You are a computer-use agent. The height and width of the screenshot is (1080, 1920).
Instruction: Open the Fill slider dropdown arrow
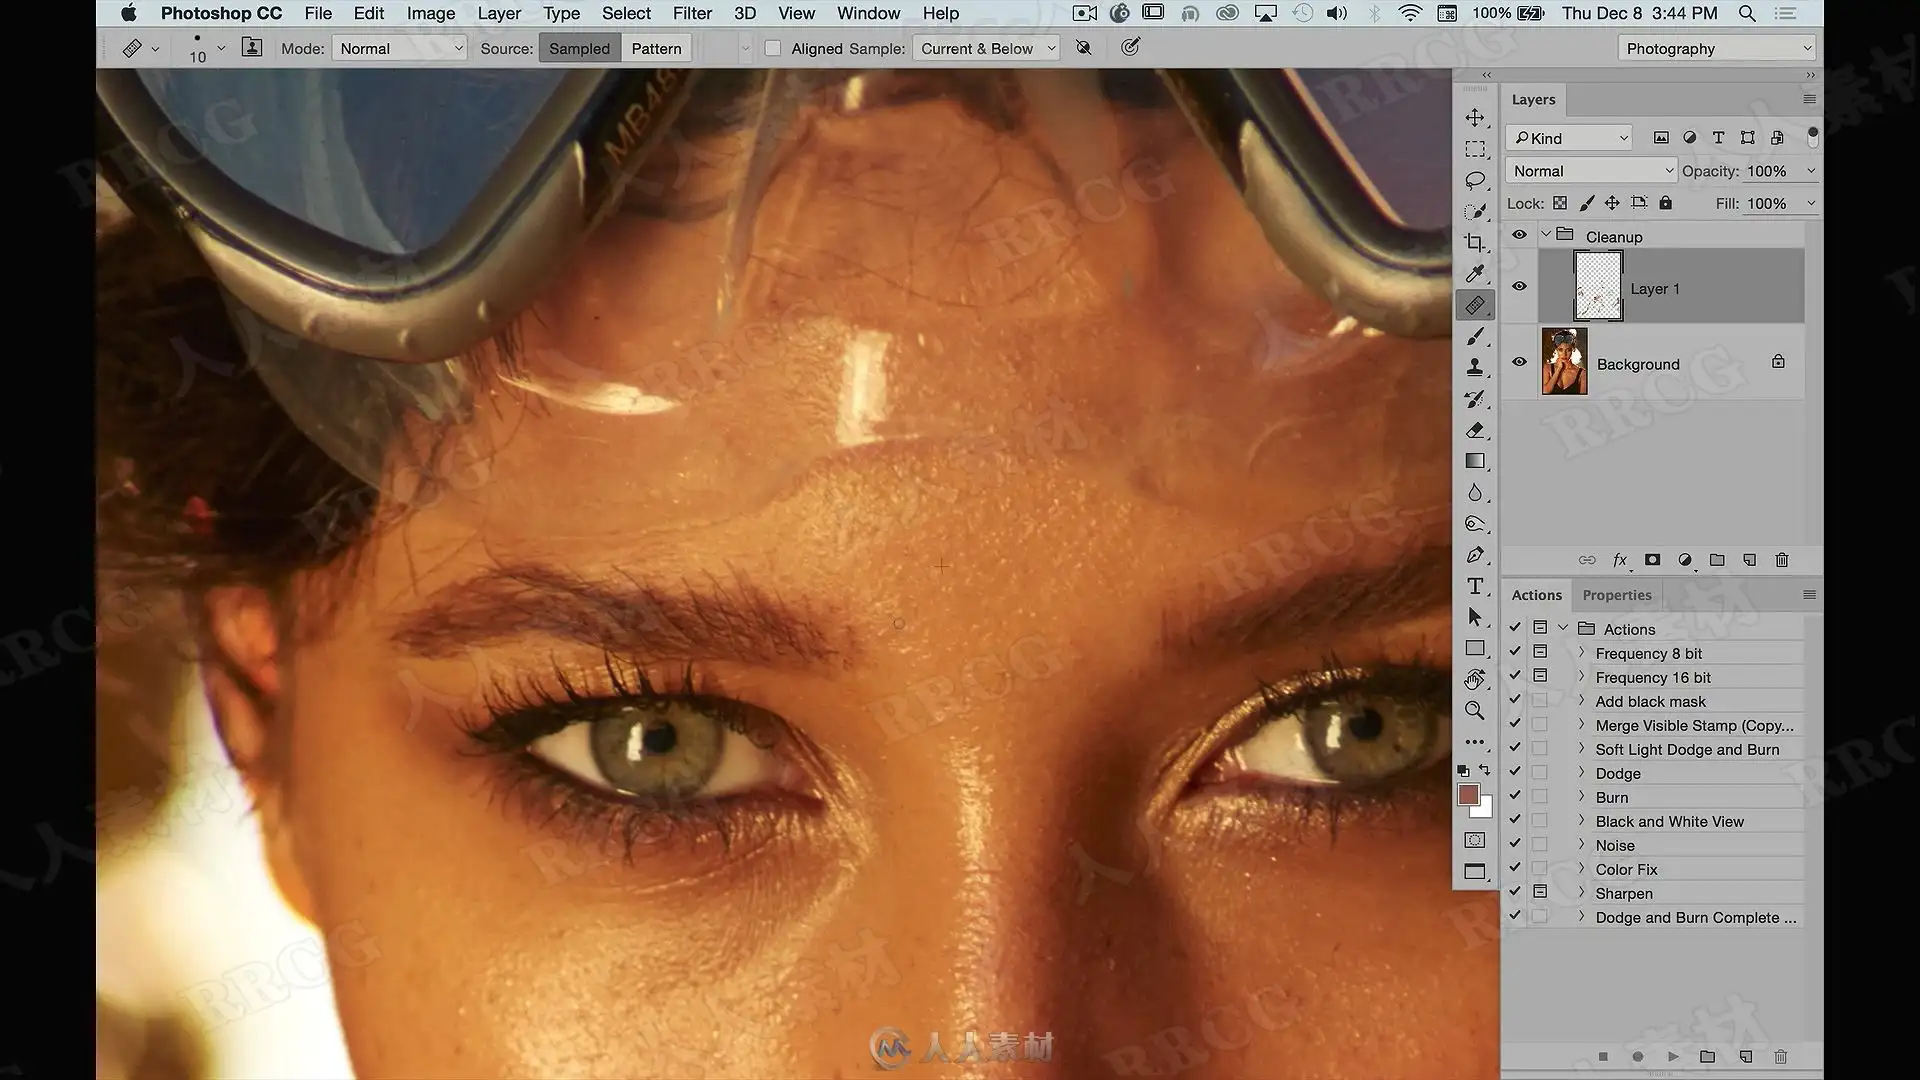(x=1811, y=203)
